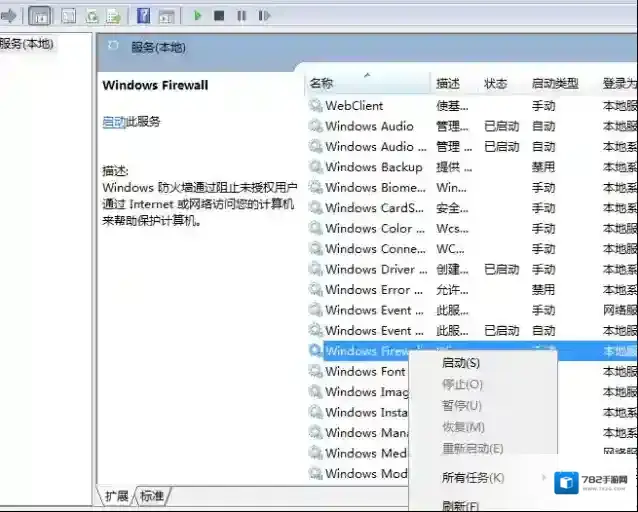Select the Windows Audio service row
The image size is (638, 512).
369,126
